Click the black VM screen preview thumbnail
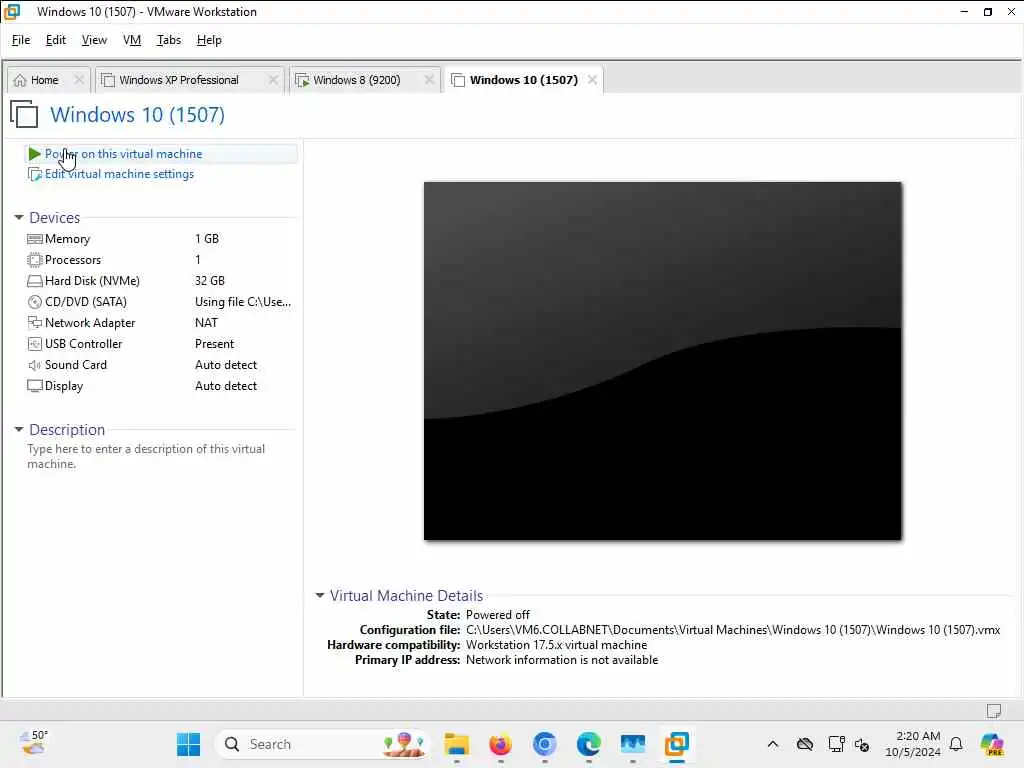This screenshot has width=1024, height=768. point(662,361)
